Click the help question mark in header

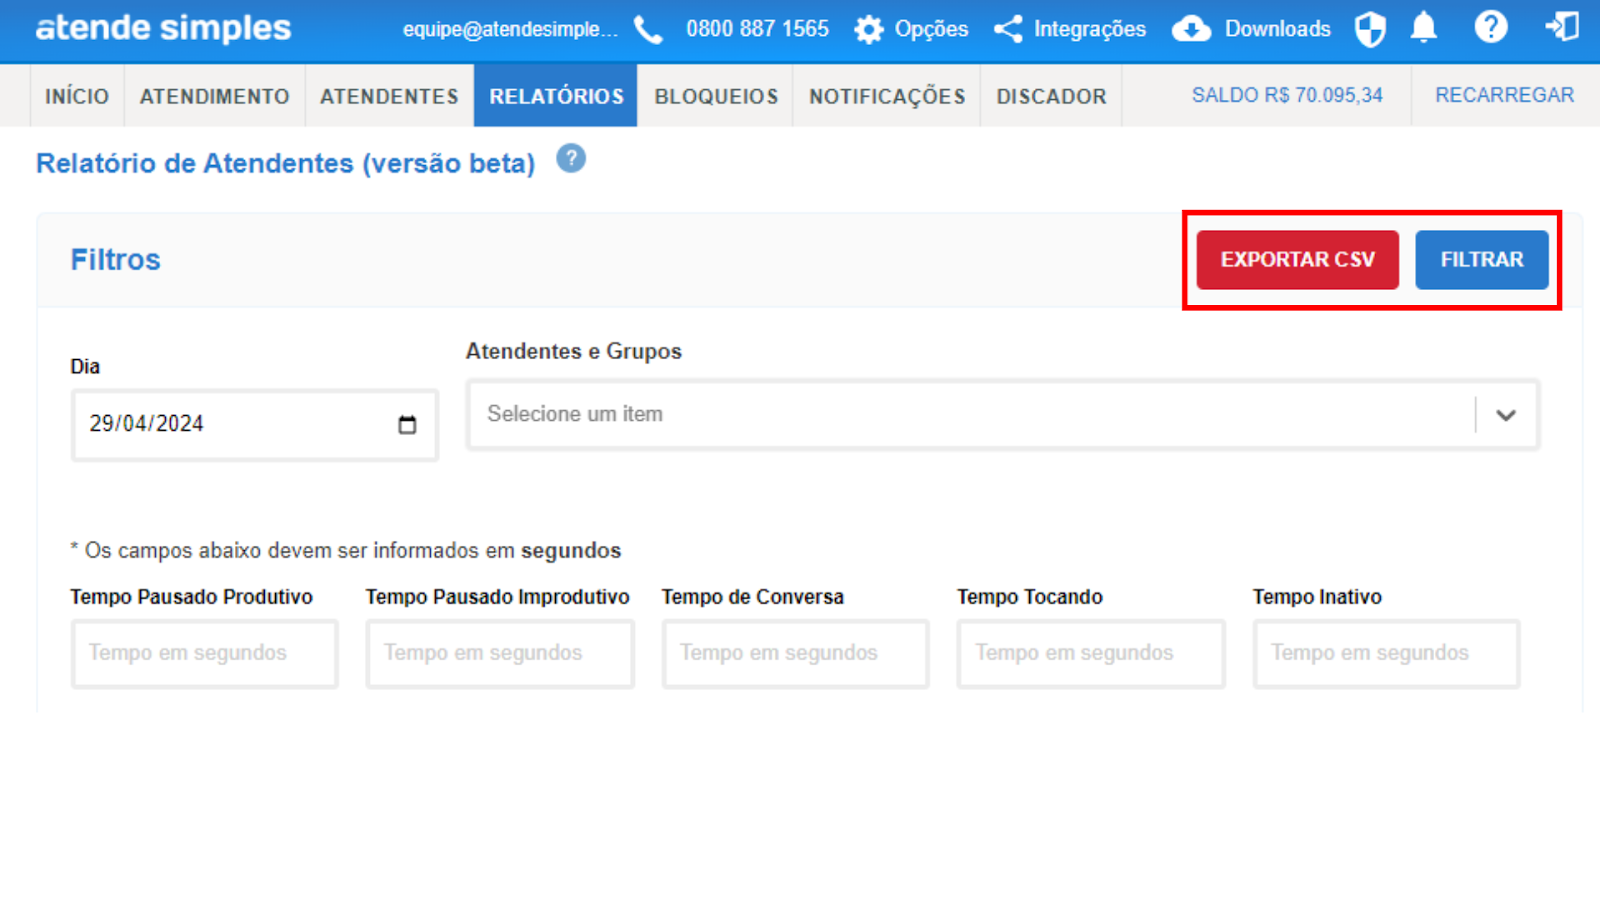[1490, 28]
